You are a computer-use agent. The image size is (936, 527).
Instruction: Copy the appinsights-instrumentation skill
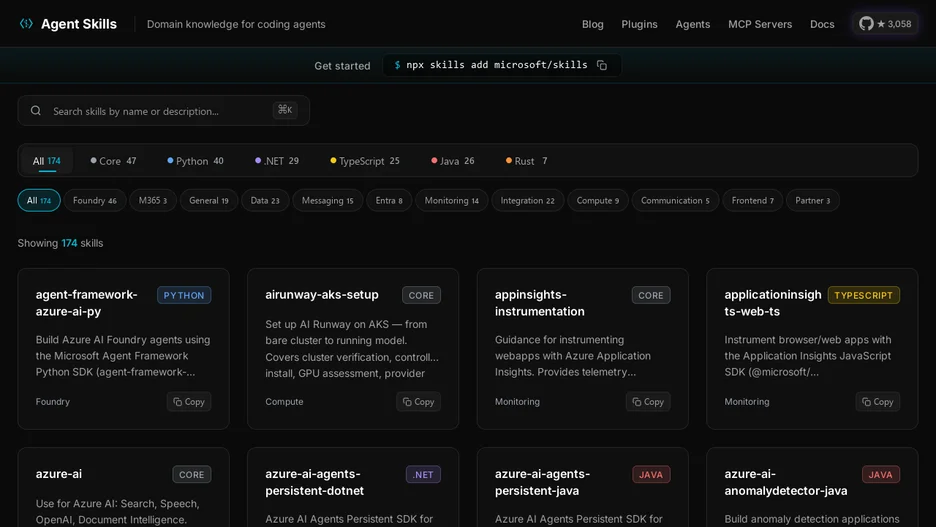[x=648, y=402]
